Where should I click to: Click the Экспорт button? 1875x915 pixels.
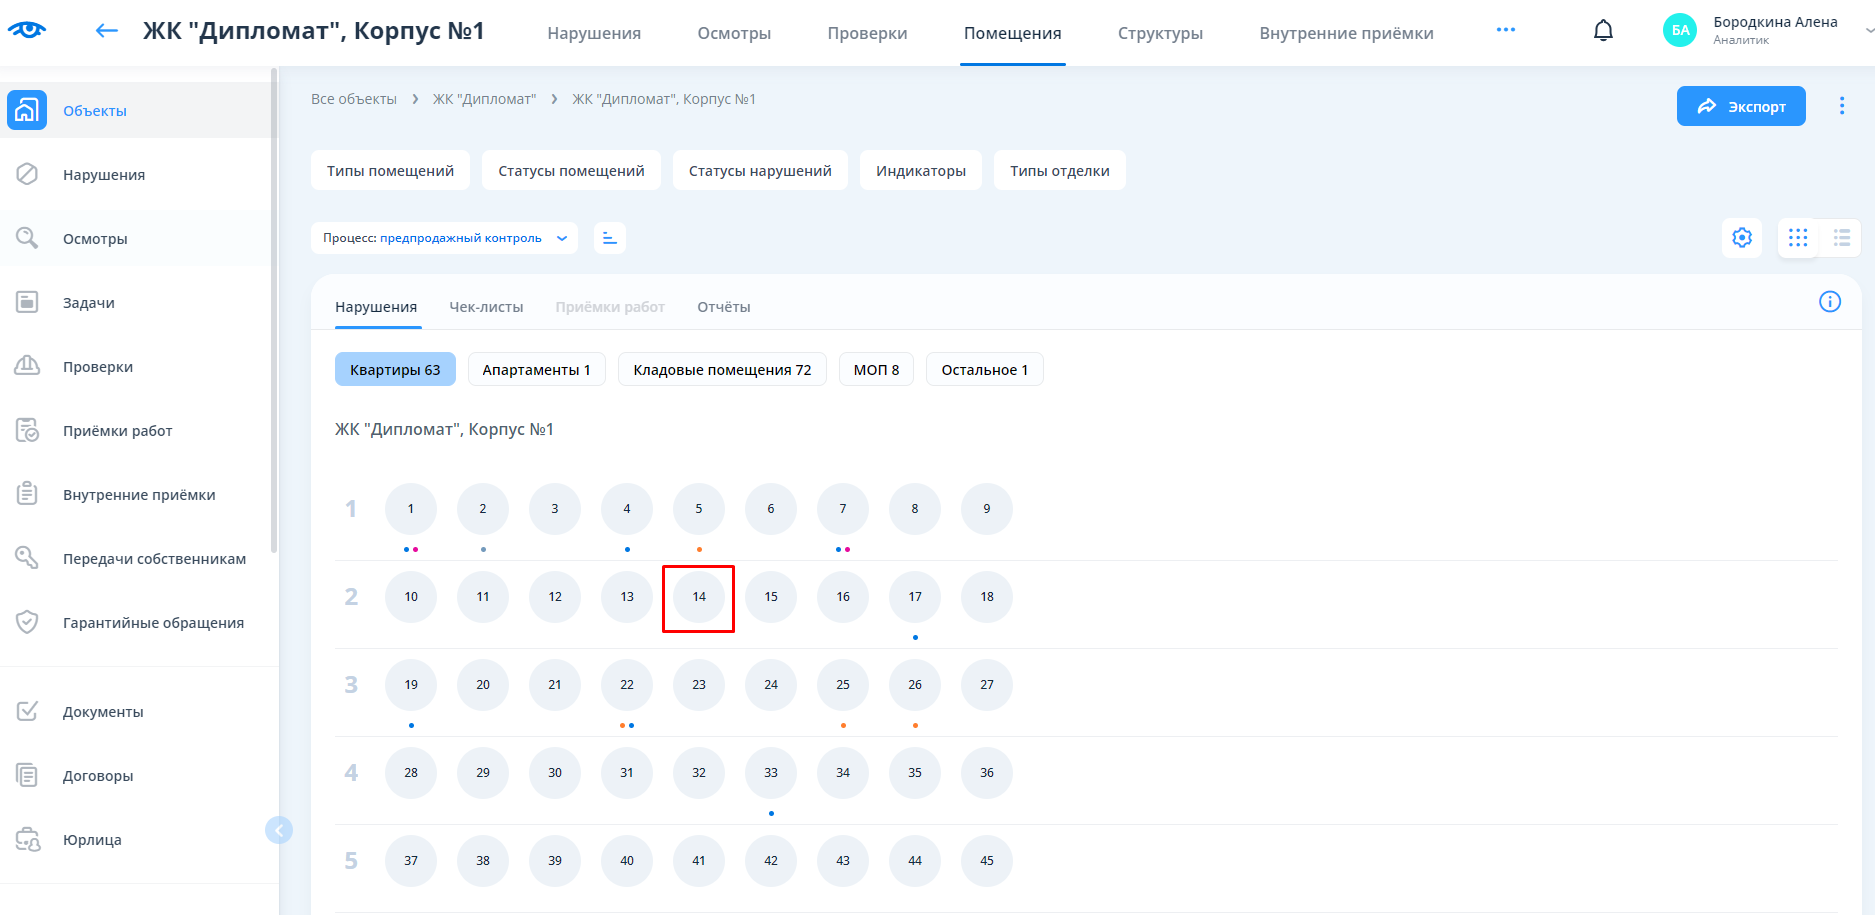(x=1740, y=106)
